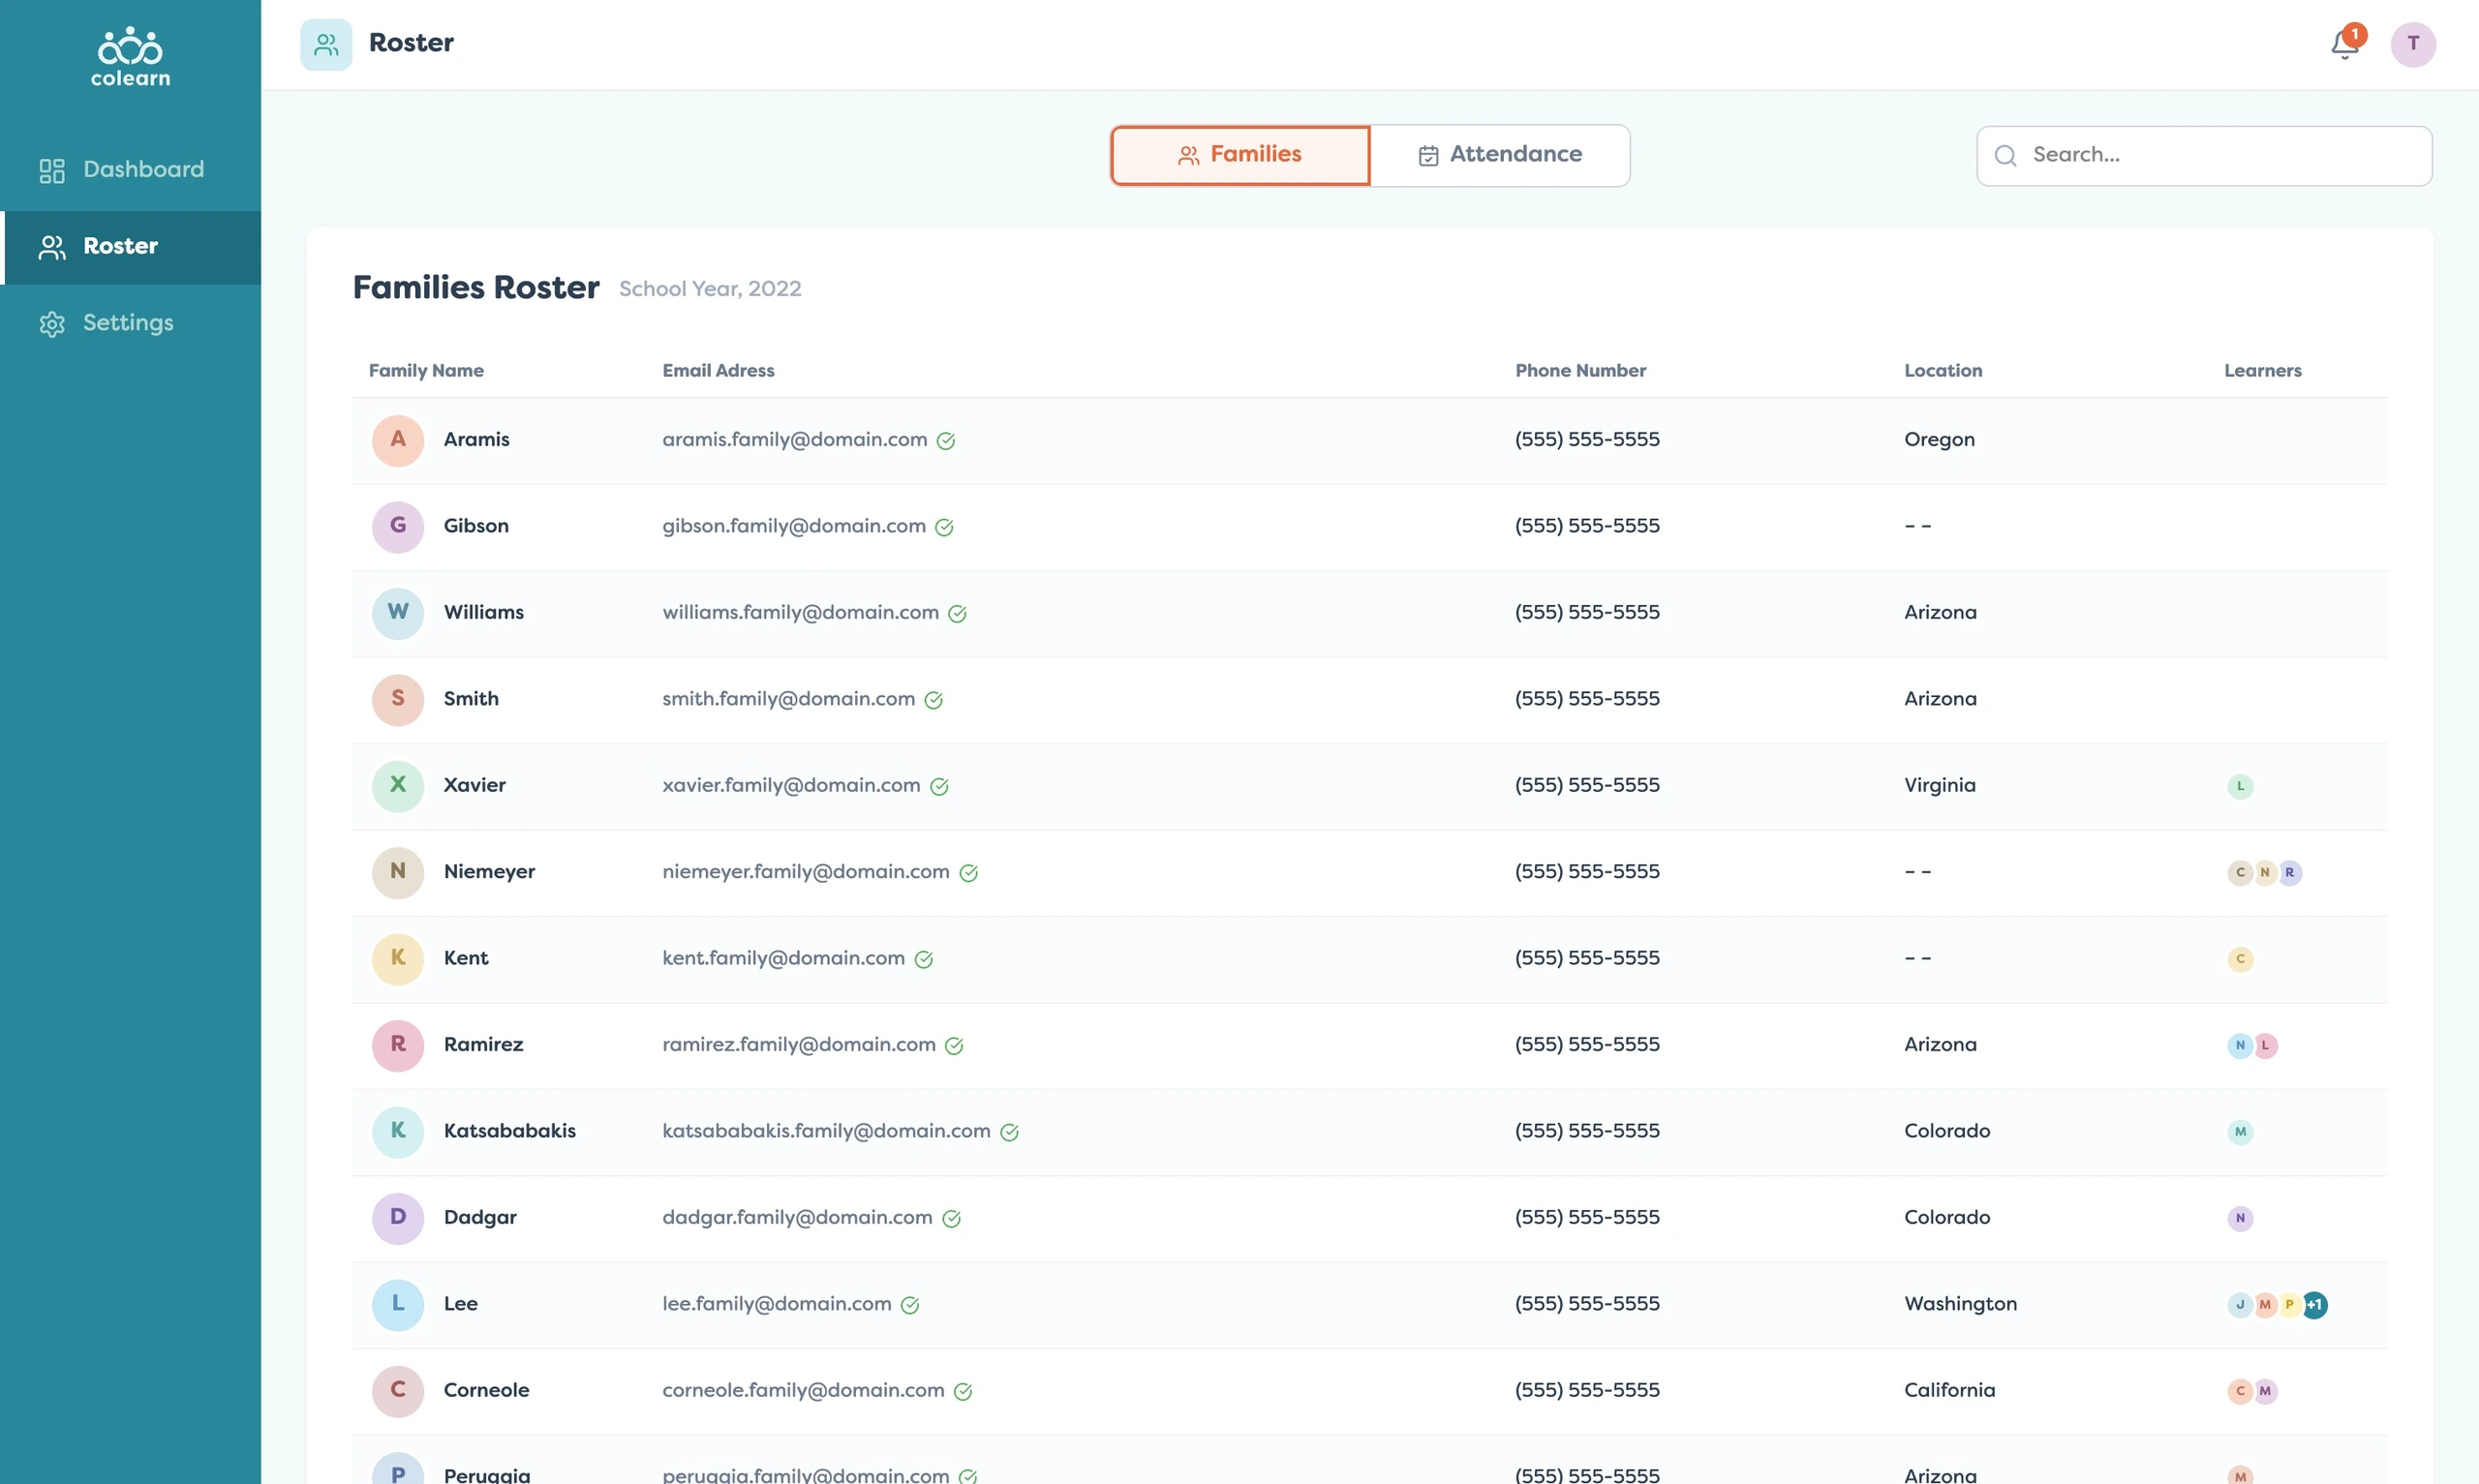Open the Katsababakis family row
The image size is (2479, 1484).
coord(1369,1132)
